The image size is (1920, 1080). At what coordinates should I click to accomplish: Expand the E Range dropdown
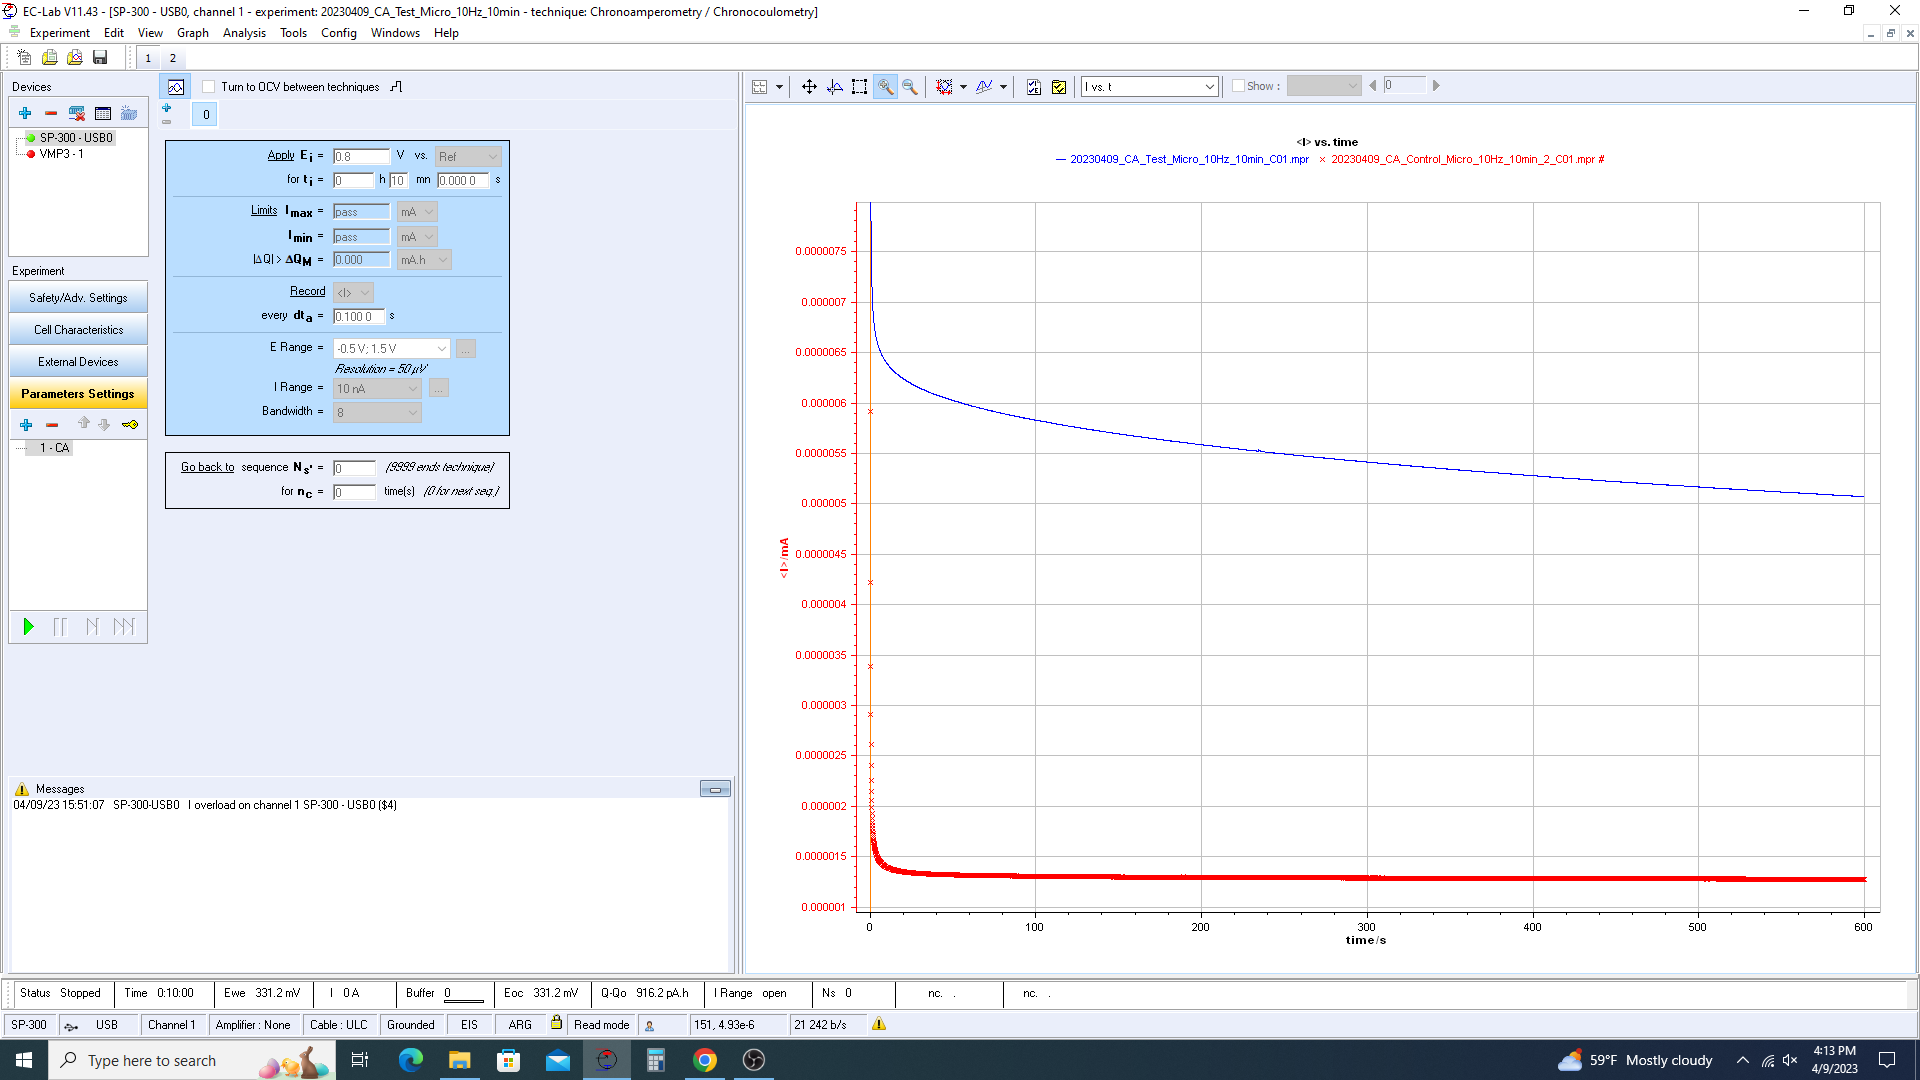click(441, 349)
